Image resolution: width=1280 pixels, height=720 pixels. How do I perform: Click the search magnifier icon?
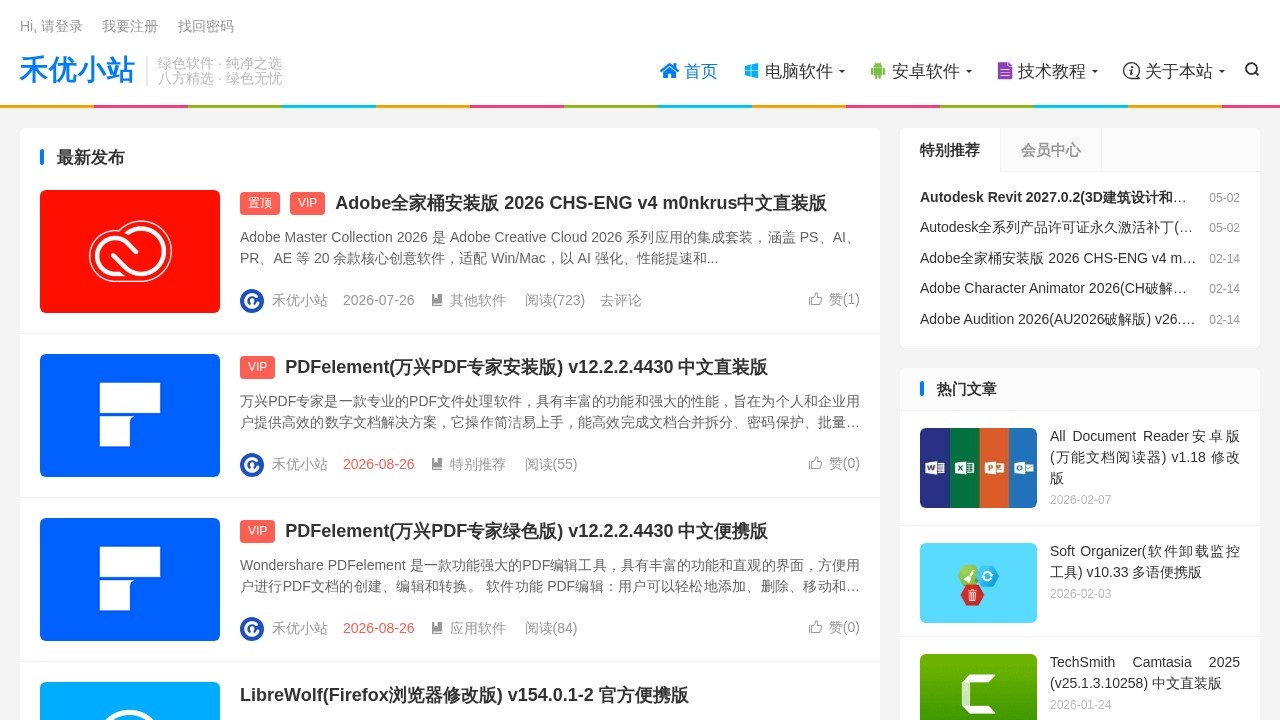(x=1252, y=69)
